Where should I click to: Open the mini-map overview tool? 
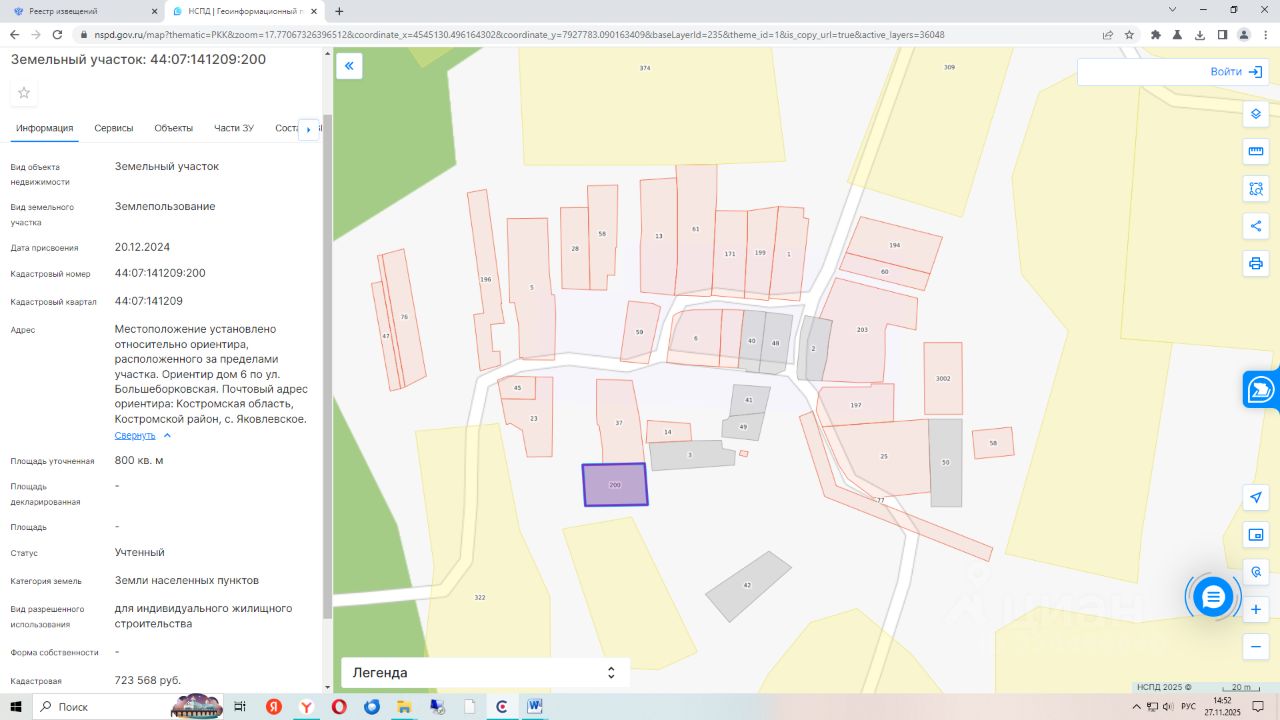pyautogui.click(x=1256, y=535)
